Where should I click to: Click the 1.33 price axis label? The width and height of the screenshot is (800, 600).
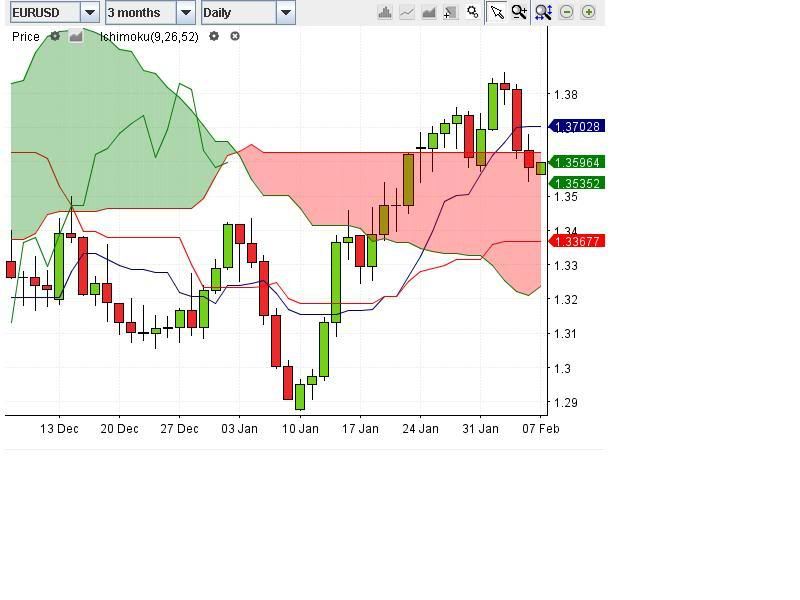coord(566,265)
